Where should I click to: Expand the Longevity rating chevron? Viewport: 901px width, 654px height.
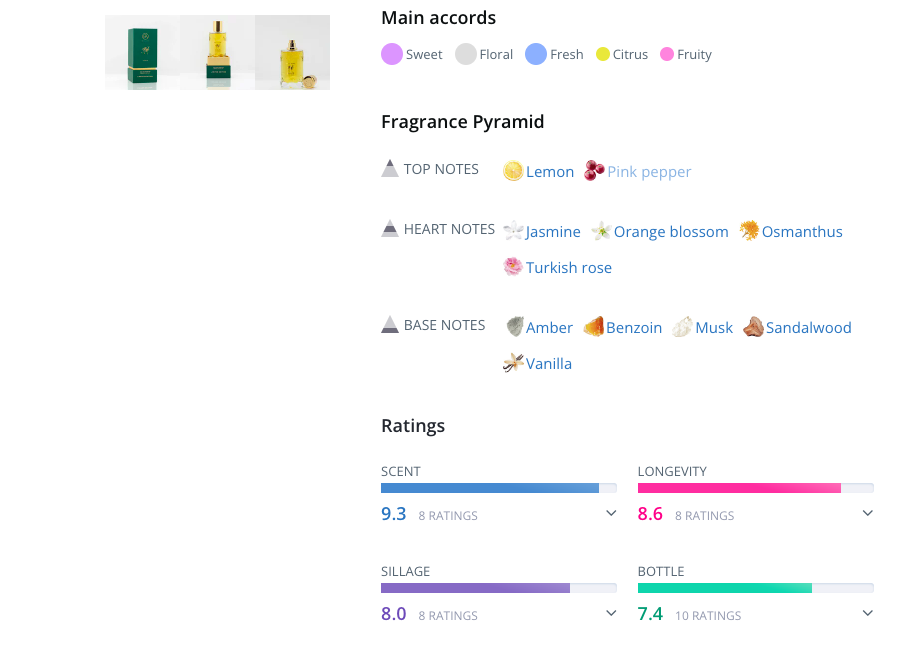point(867,514)
